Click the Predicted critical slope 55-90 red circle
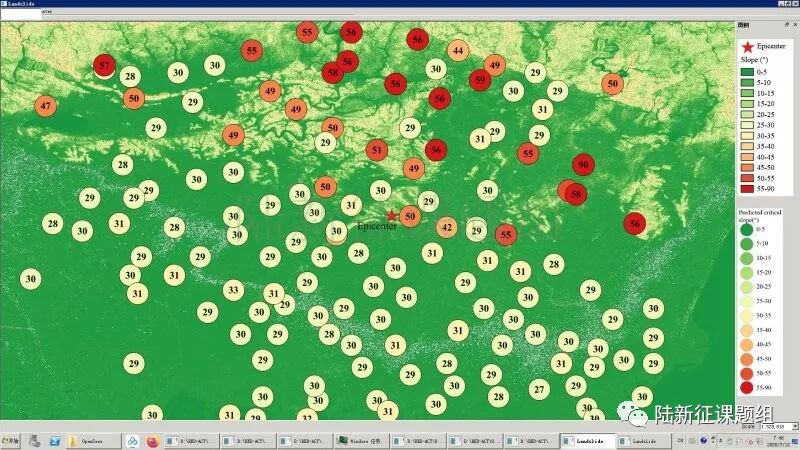This screenshot has width=800, height=450. [x=746, y=387]
